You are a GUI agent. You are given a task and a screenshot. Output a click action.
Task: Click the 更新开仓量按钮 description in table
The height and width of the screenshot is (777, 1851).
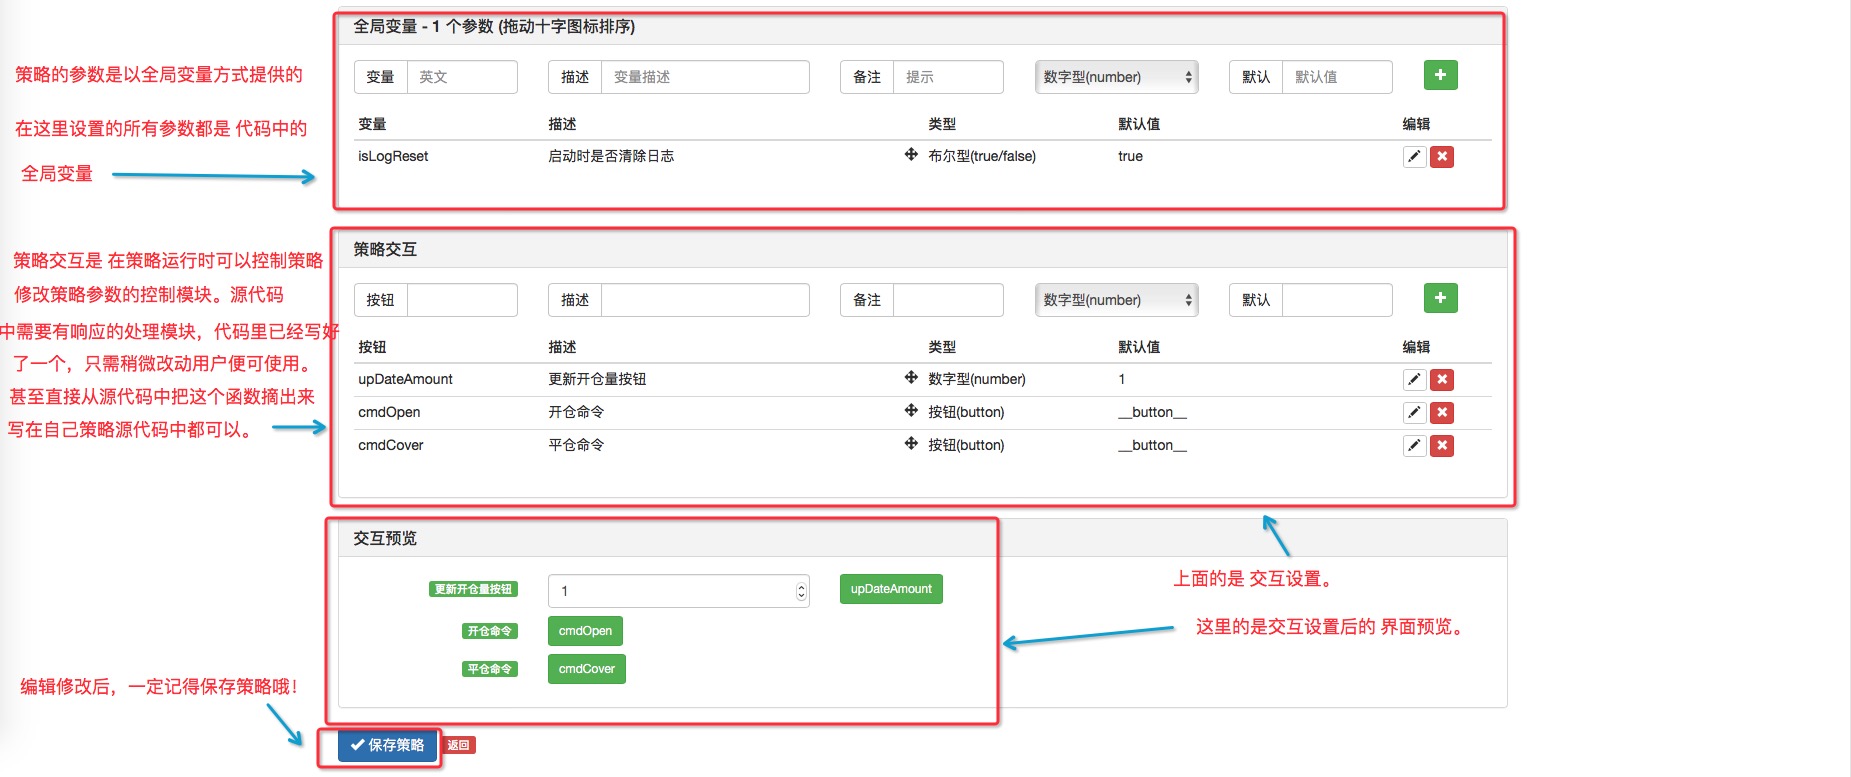pyautogui.click(x=597, y=379)
